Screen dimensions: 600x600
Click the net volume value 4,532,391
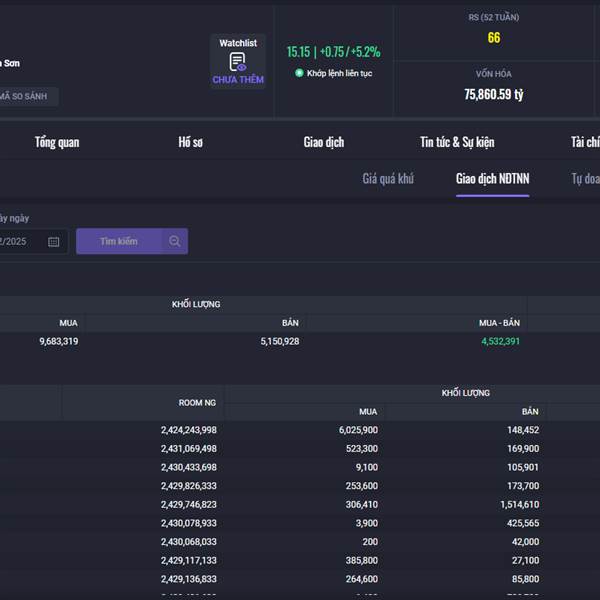(x=500, y=342)
